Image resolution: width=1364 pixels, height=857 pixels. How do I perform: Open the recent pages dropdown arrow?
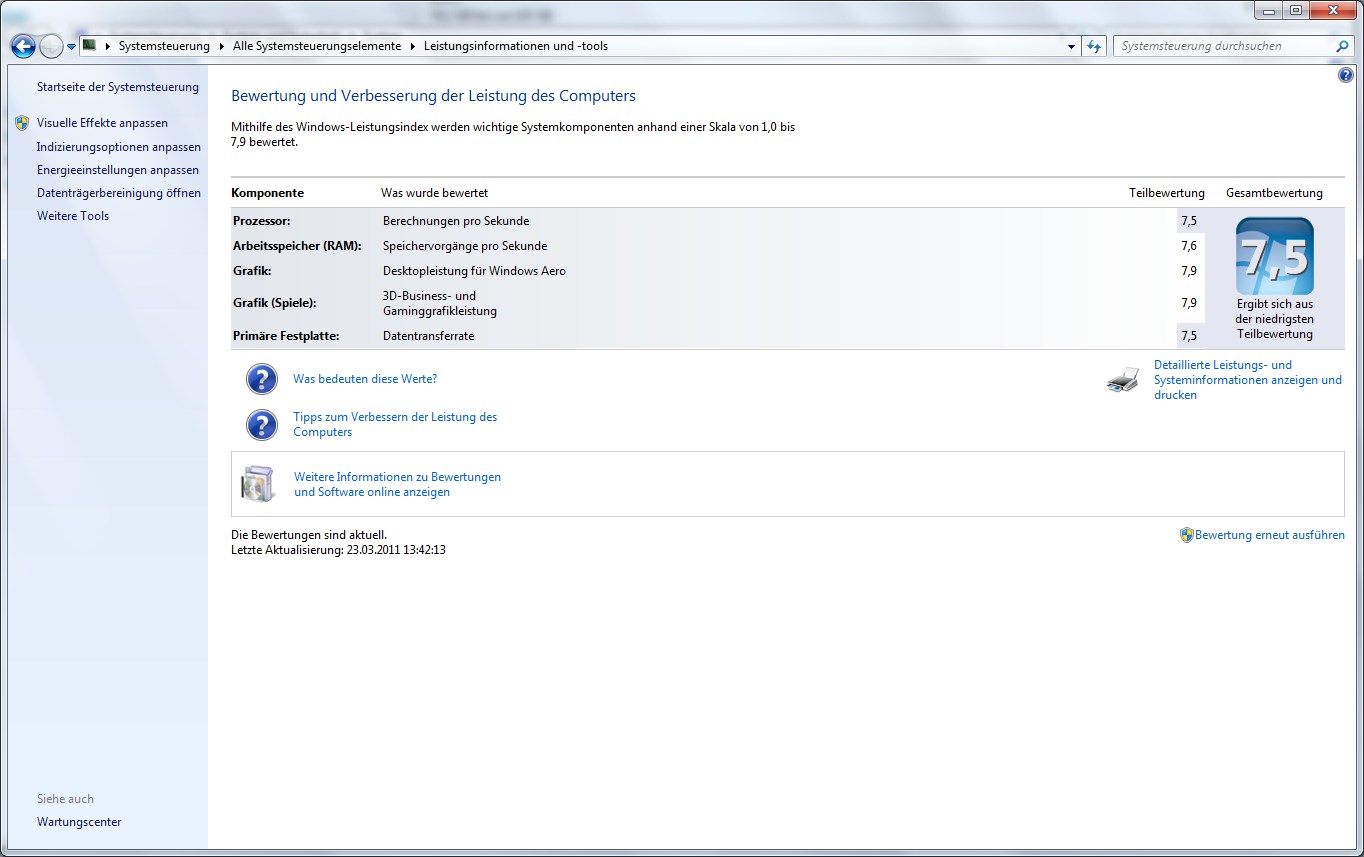click(x=72, y=47)
